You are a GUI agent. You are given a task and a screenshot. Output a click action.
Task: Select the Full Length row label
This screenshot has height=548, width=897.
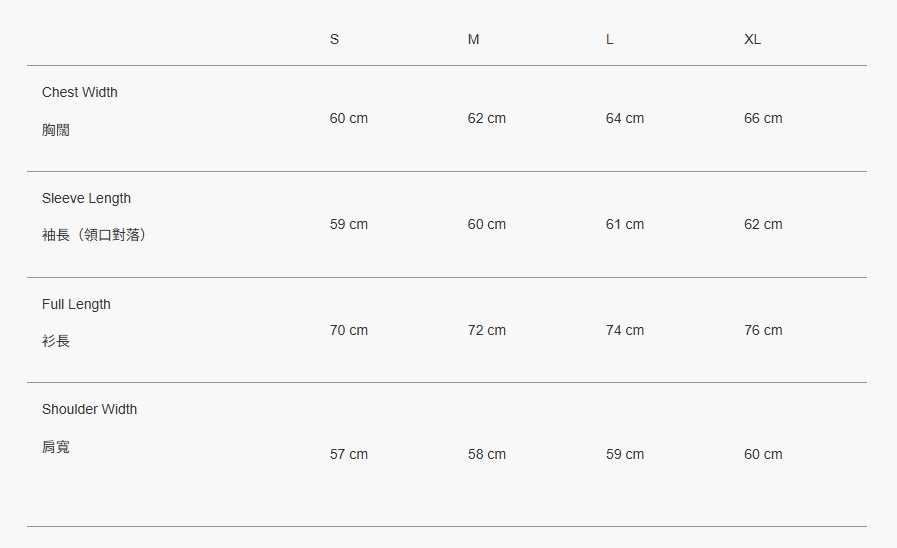(76, 304)
